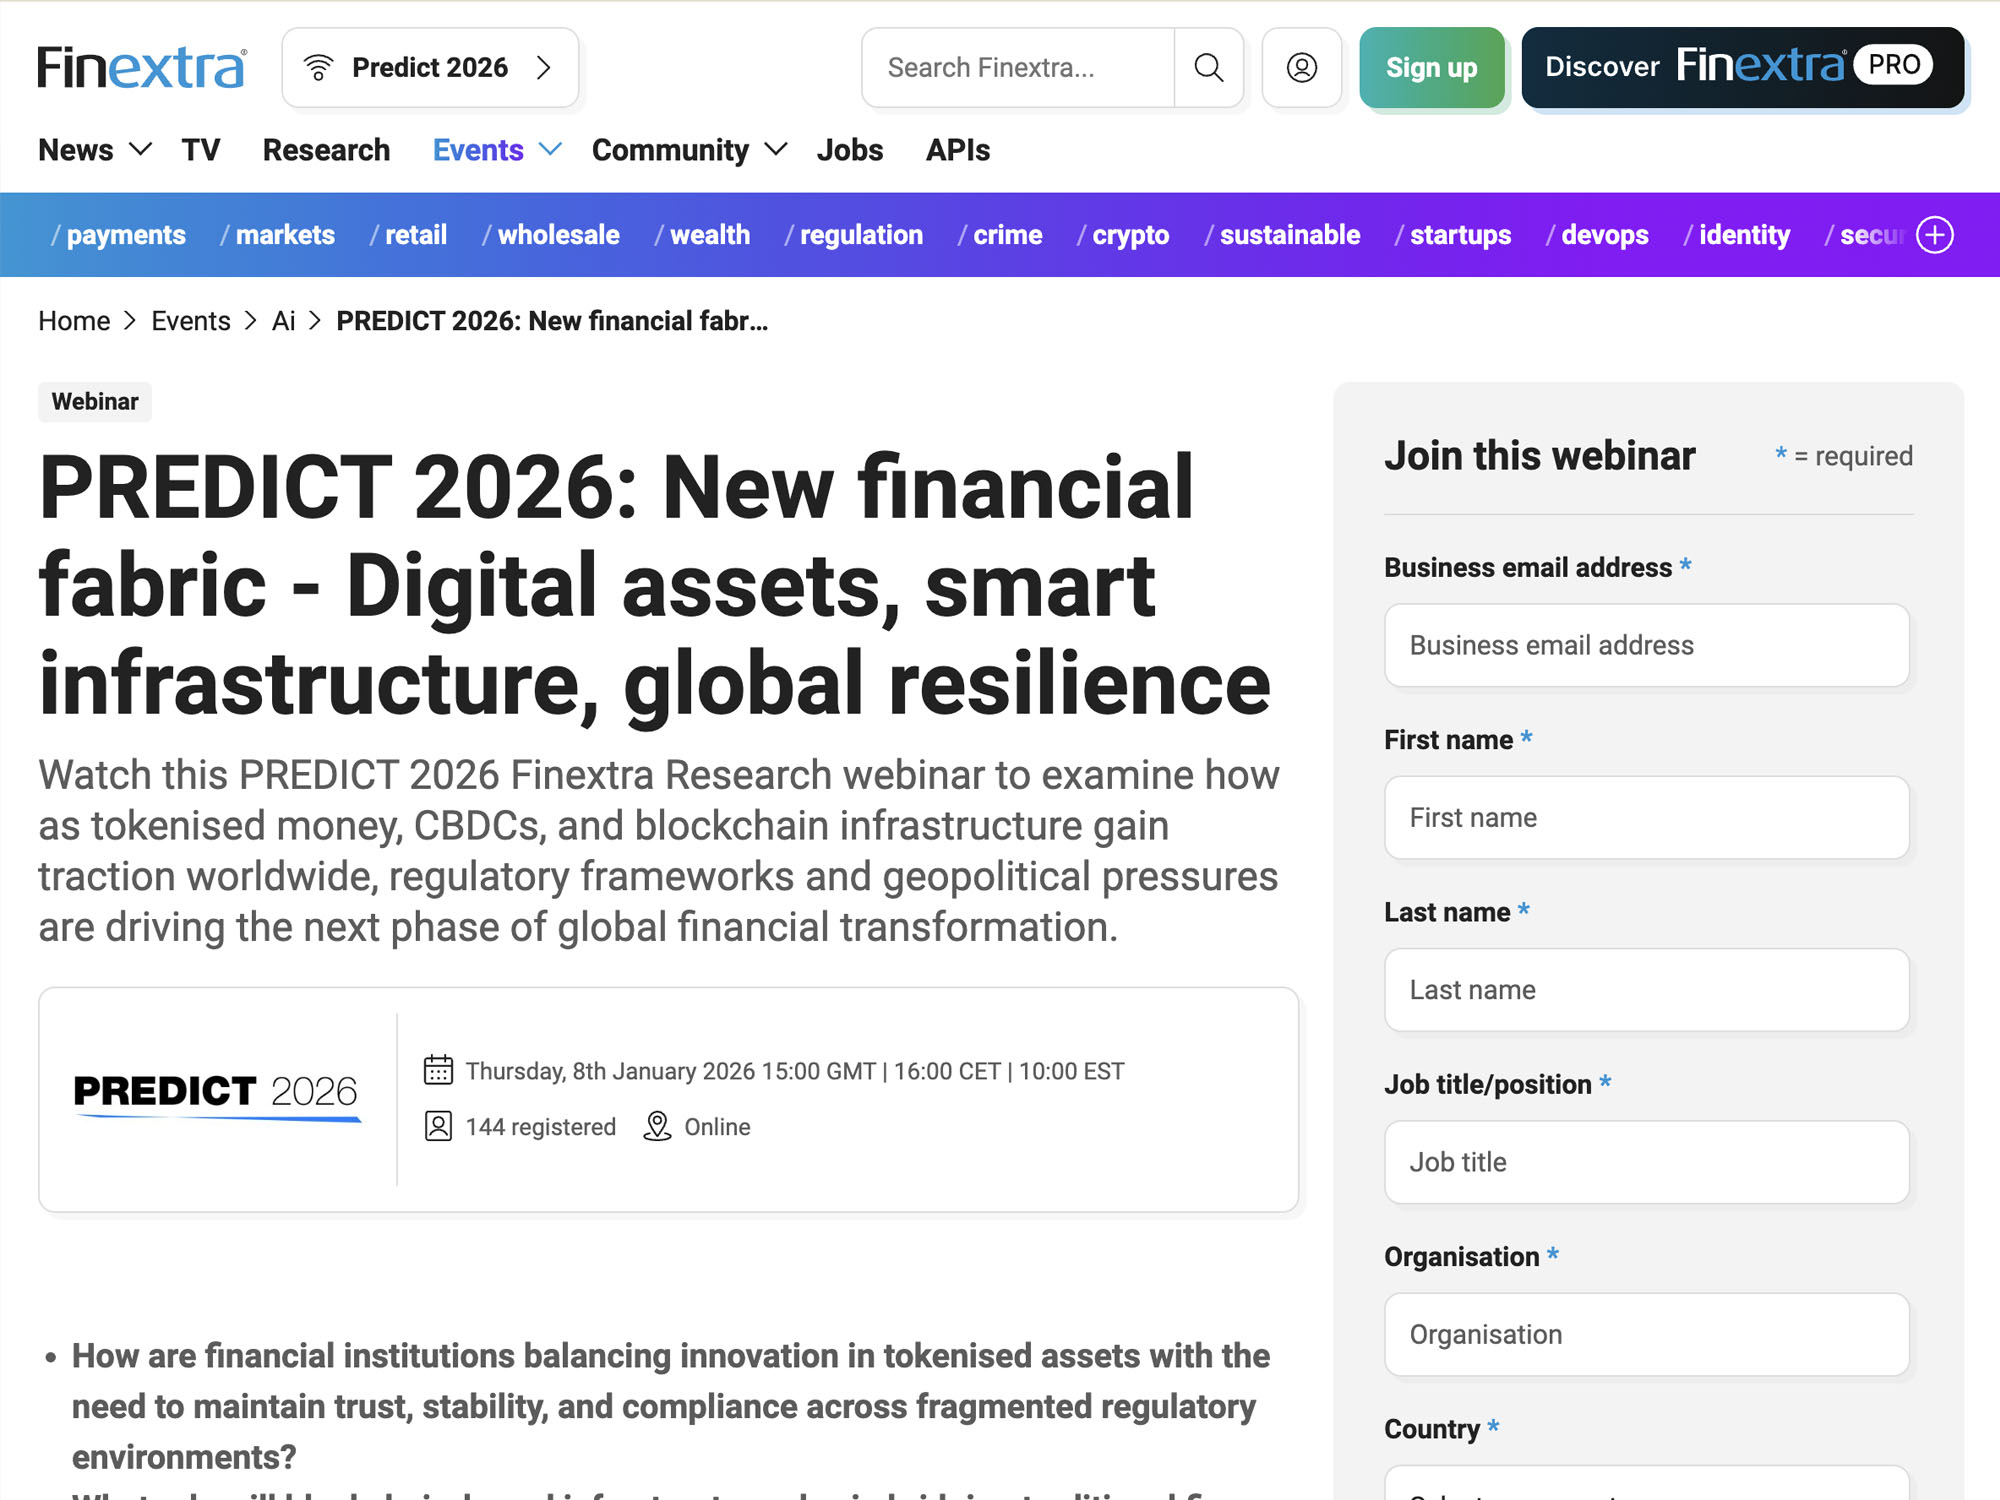Click the registered attendees icon
This screenshot has height=1500, width=2000.
[x=437, y=1125]
